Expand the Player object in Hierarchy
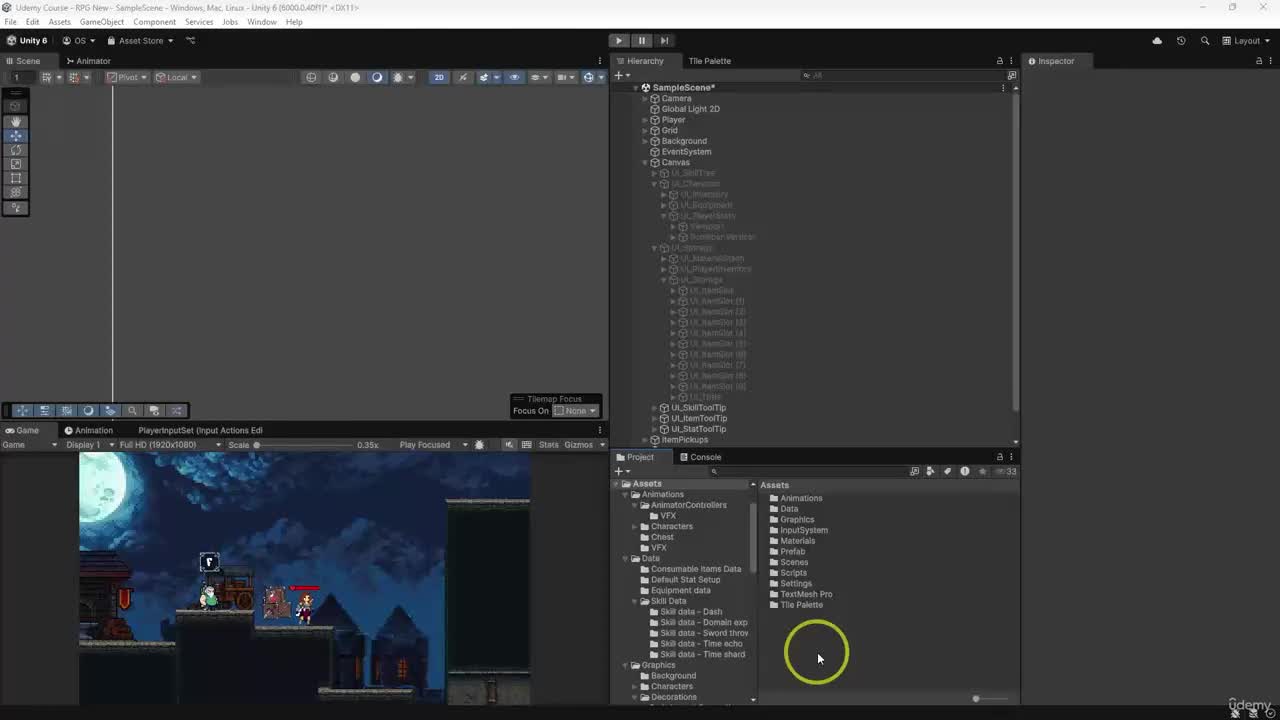This screenshot has width=1280, height=720. [x=645, y=120]
